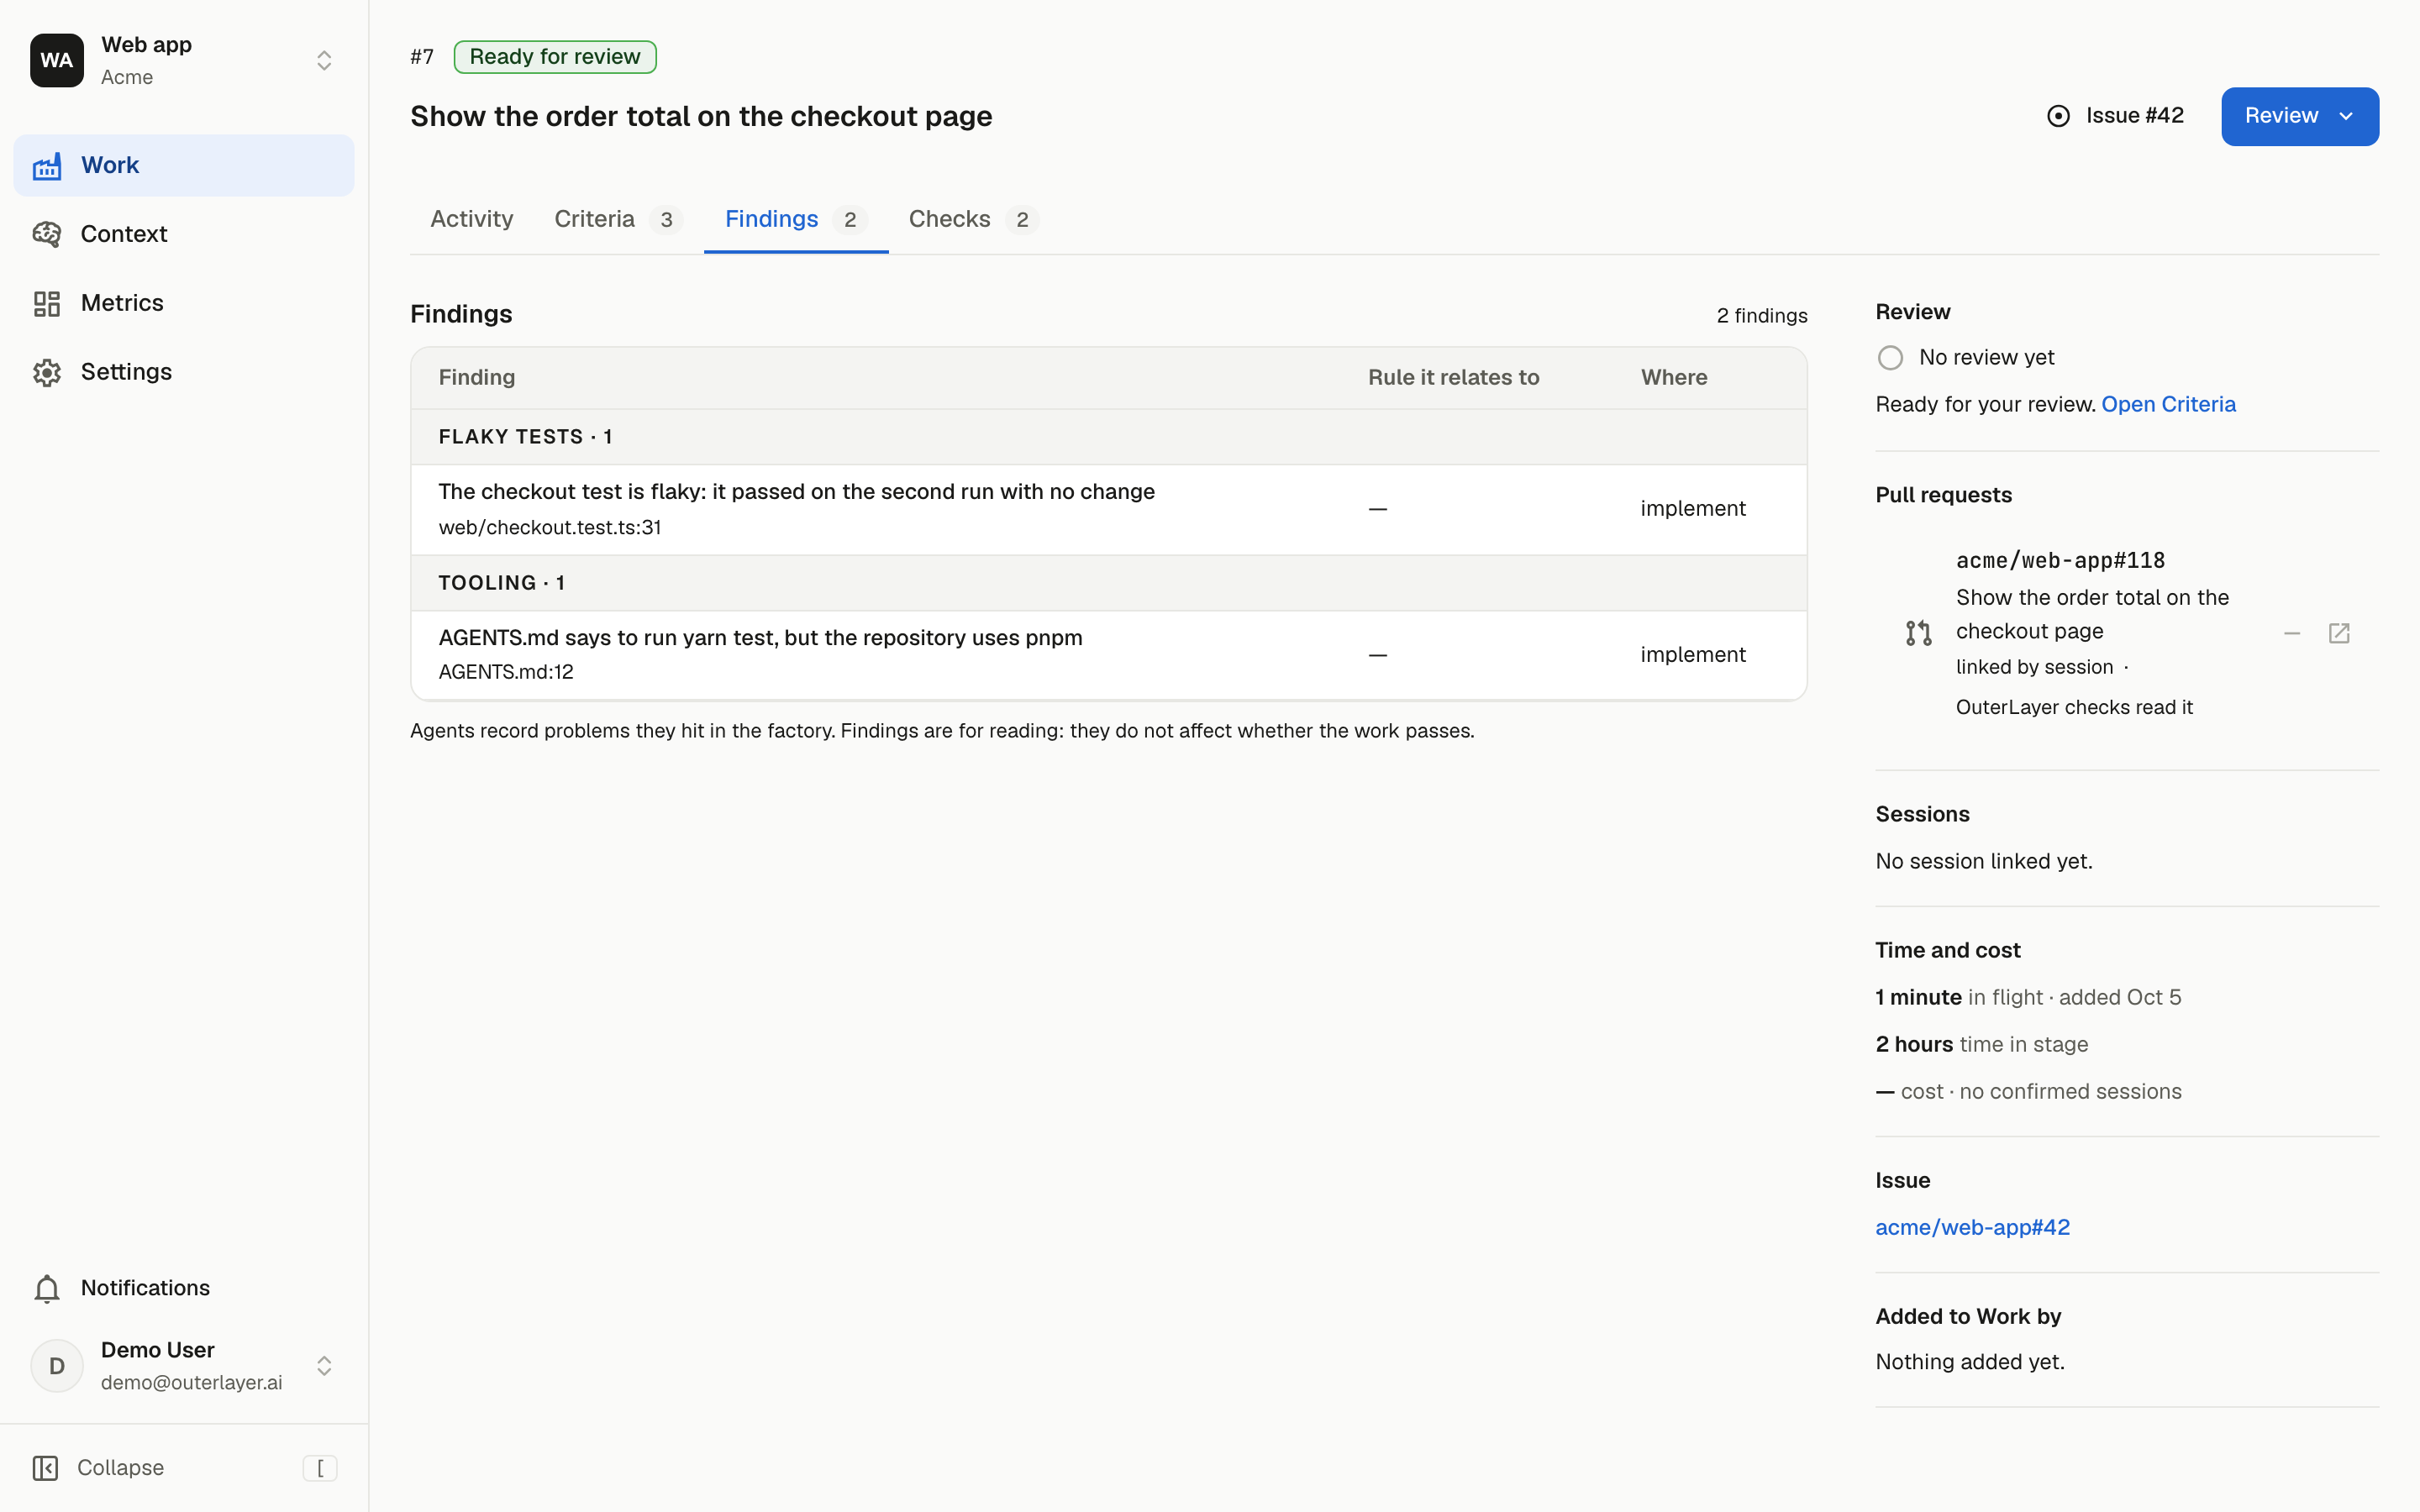Follow the Open Criteria link
The image size is (2420, 1512).
2168,404
